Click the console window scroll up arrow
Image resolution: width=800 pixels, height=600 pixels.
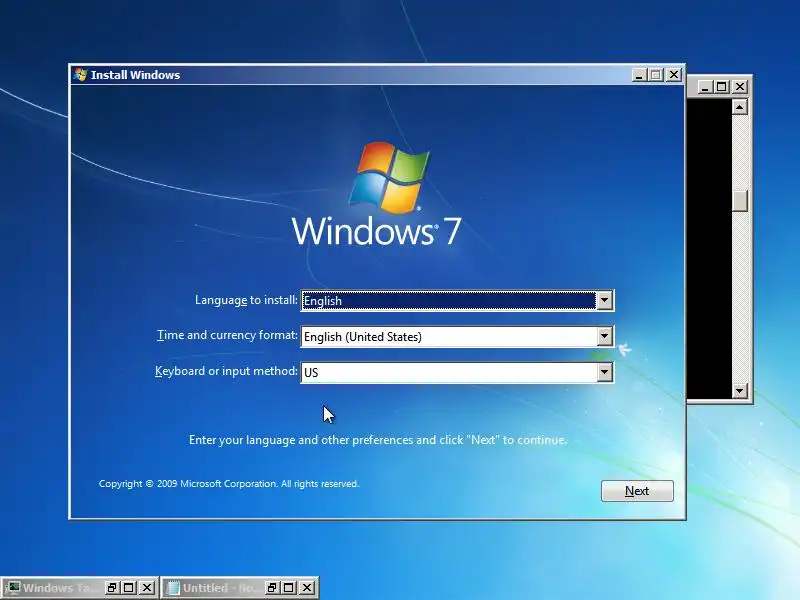pyautogui.click(x=740, y=107)
